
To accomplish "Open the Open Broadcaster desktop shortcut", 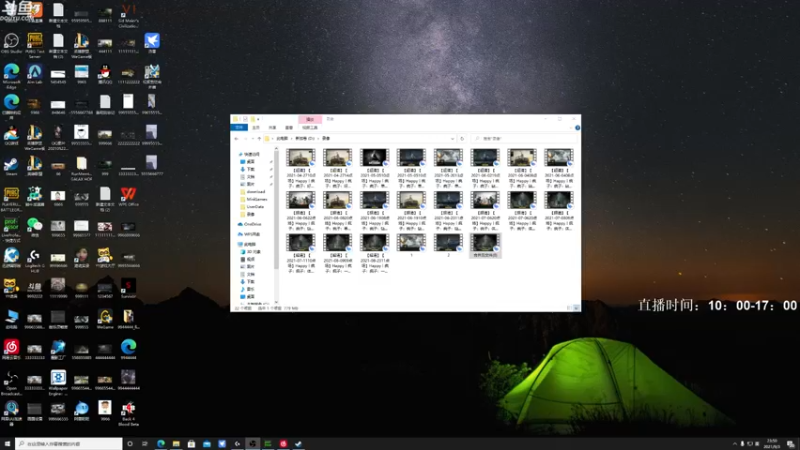I will [11, 383].
